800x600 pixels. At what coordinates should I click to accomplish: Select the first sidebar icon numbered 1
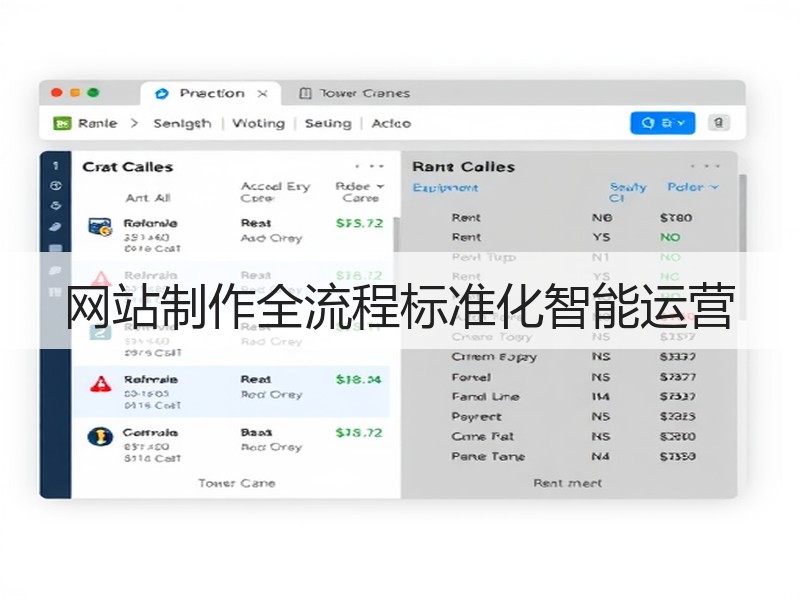(x=56, y=166)
